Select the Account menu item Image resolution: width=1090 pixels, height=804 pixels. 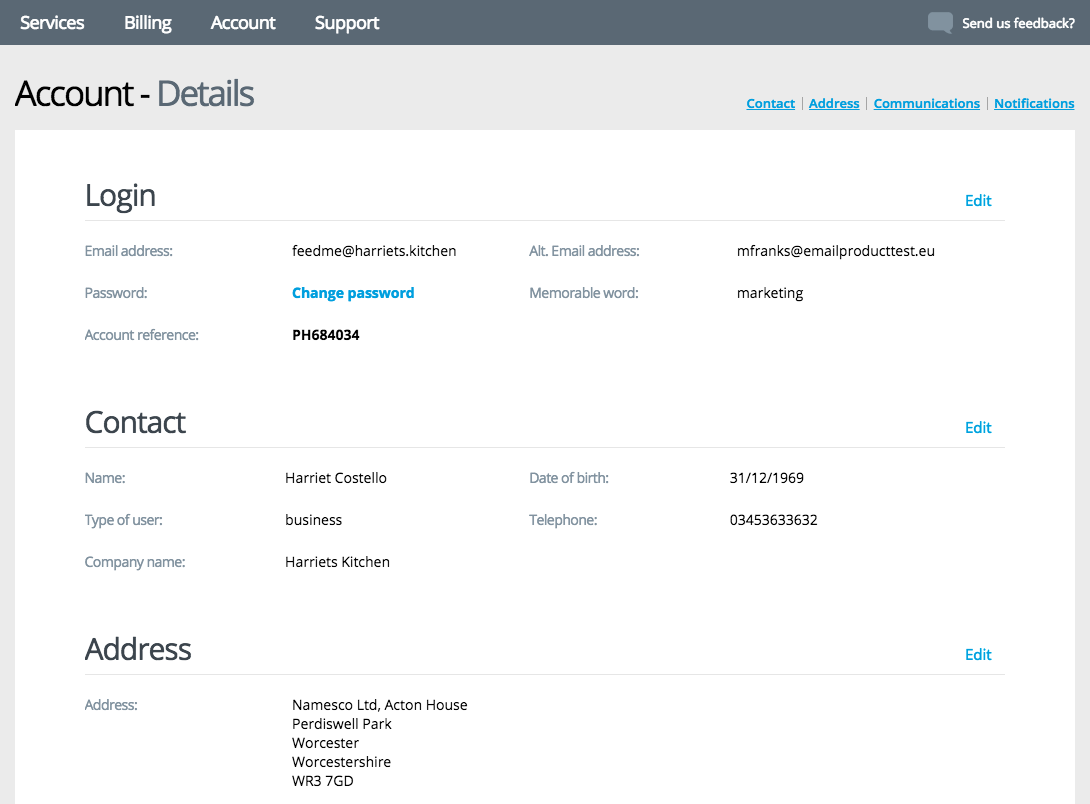point(243,23)
